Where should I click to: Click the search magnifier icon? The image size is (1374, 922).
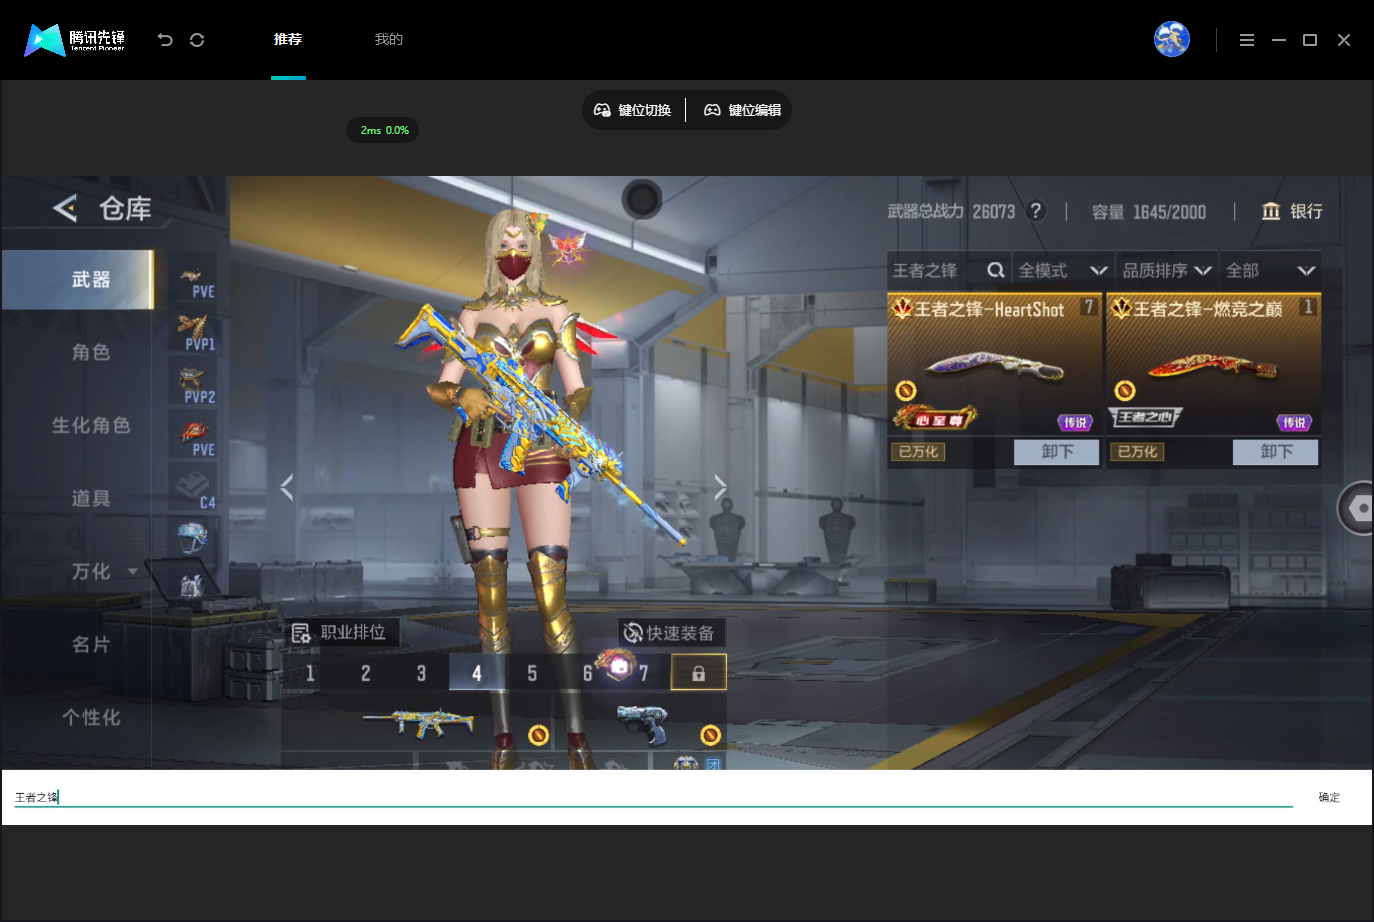tap(996, 270)
